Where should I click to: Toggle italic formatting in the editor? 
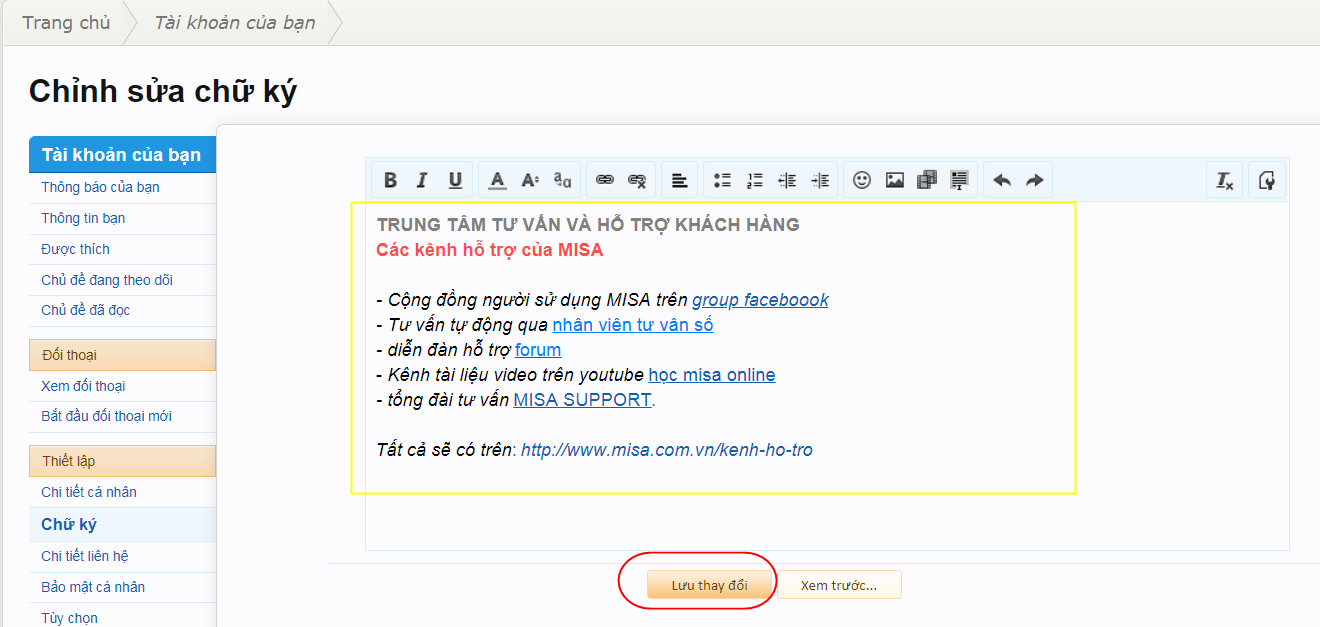pos(422,180)
